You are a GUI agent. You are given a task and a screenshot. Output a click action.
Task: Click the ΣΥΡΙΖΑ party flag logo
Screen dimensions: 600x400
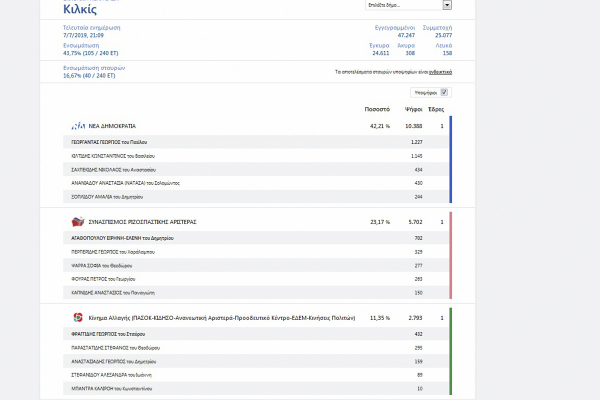[77, 221]
